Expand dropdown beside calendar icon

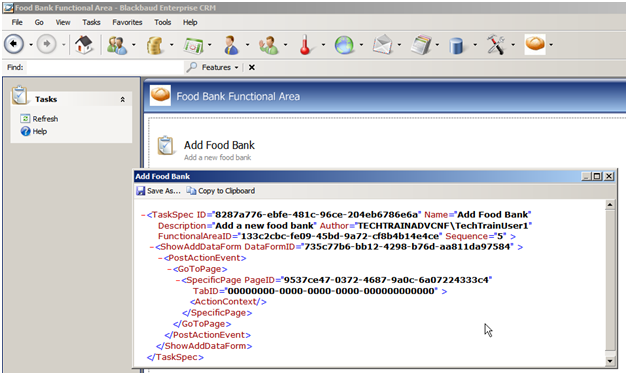209,45
